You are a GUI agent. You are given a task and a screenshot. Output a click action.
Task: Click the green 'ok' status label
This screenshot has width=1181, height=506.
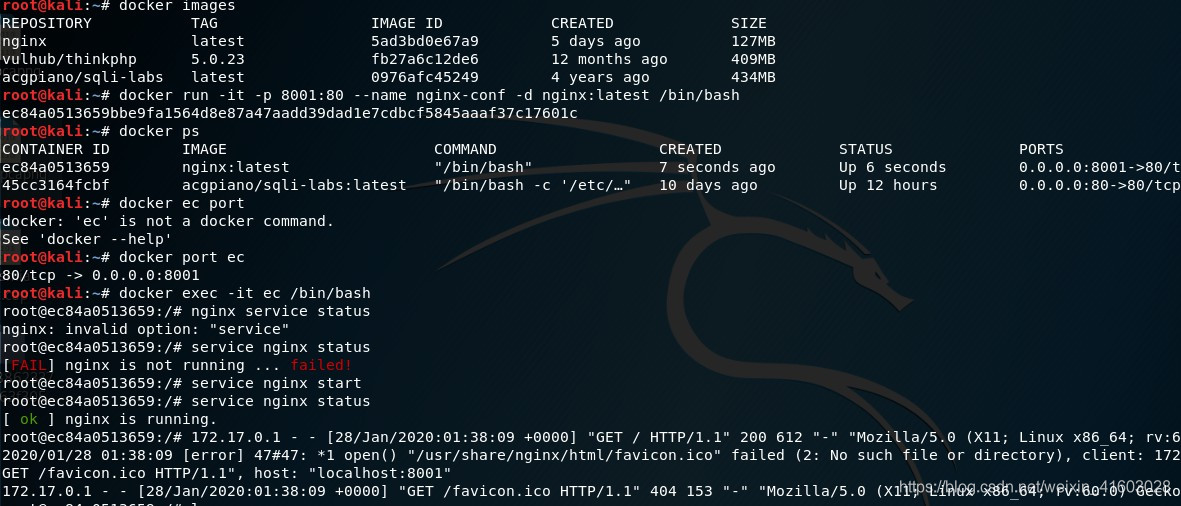29,420
